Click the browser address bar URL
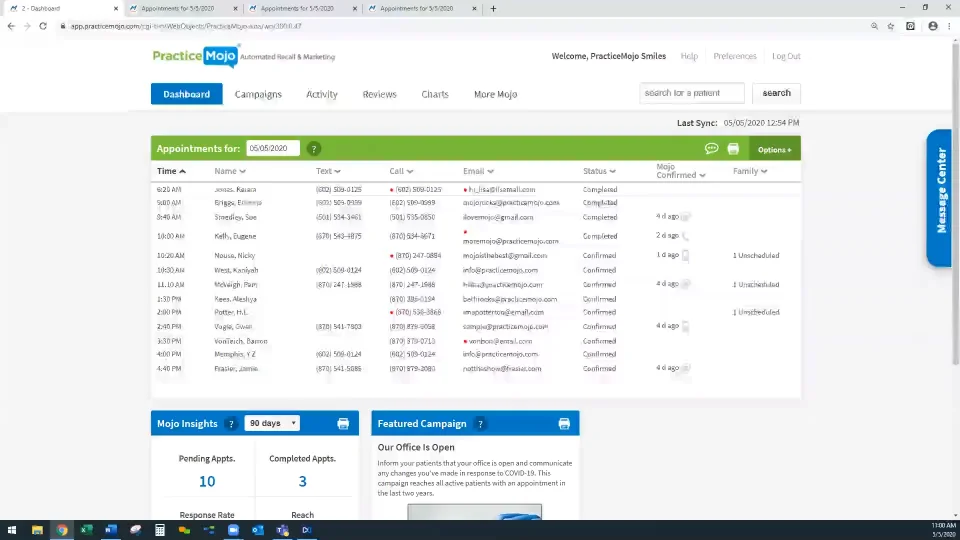 pyautogui.click(x=186, y=26)
